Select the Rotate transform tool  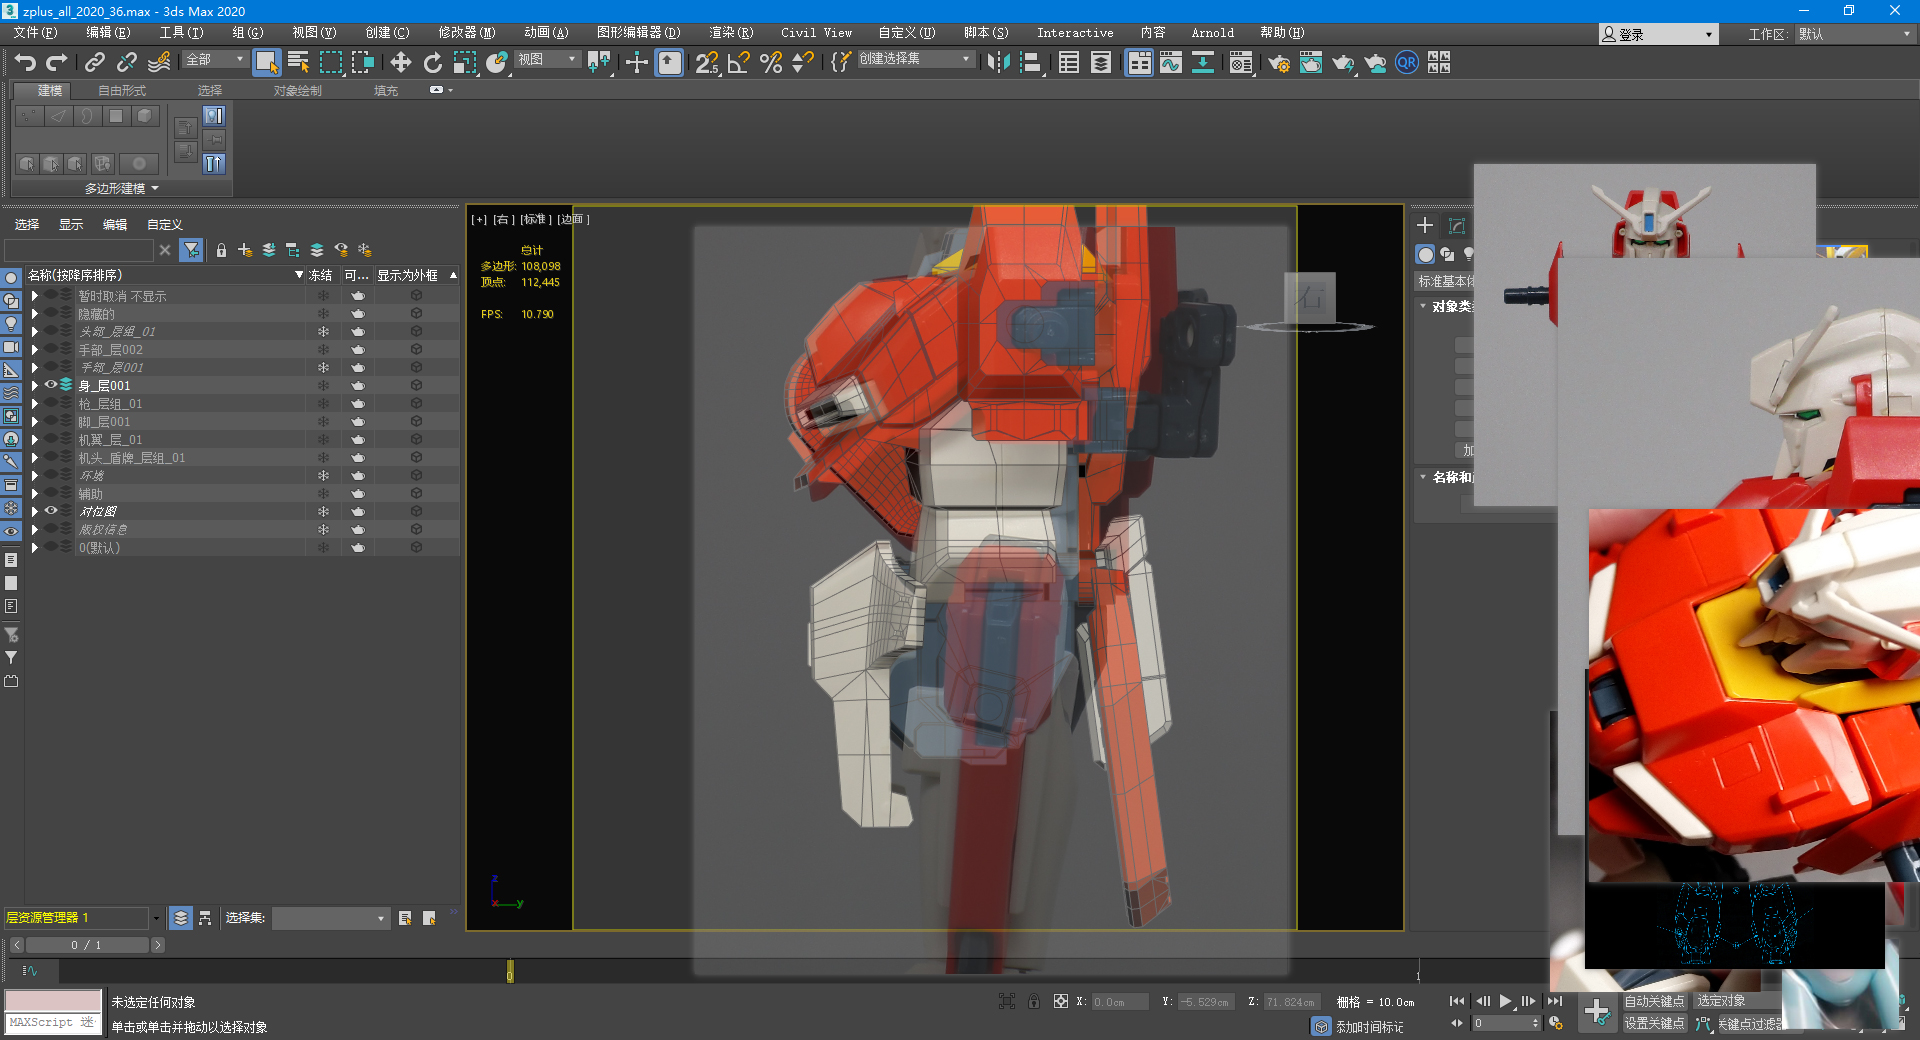pyautogui.click(x=432, y=63)
